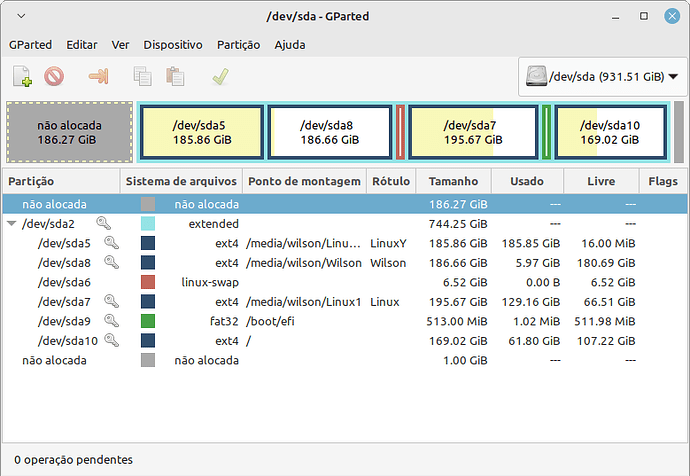Click the paste partition toolbar icon
This screenshot has width=690, height=476.
175,76
